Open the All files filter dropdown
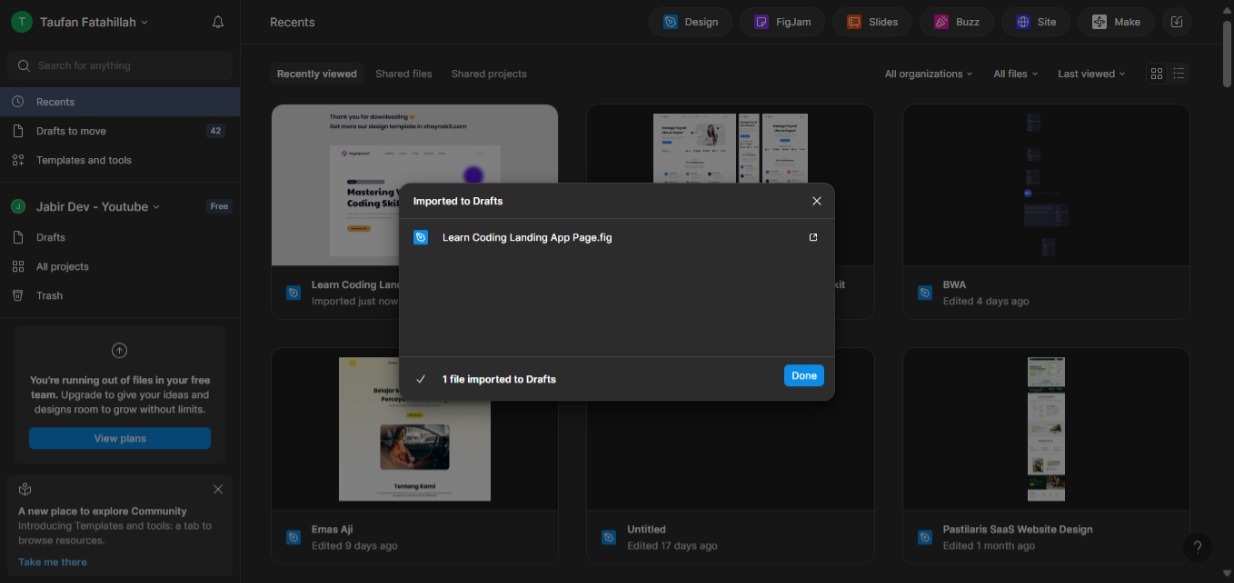 [x=1016, y=74]
